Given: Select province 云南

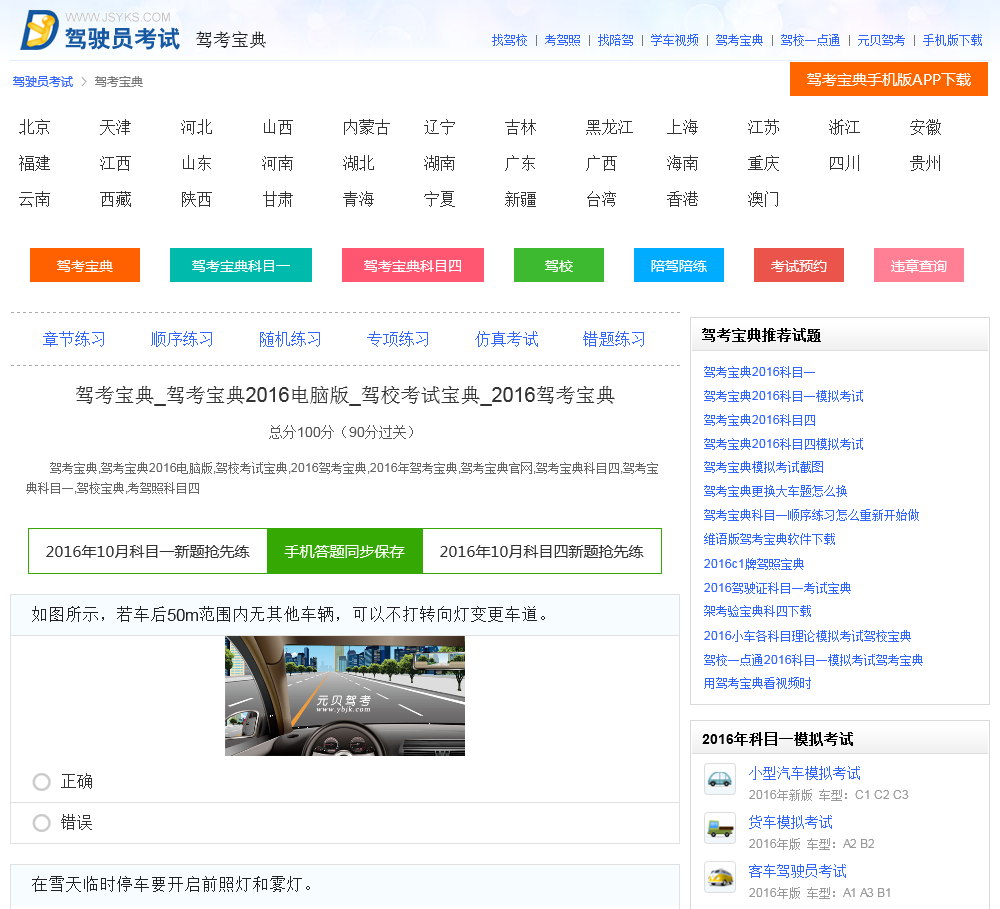Looking at the screenshot, I should coord(34,199).
